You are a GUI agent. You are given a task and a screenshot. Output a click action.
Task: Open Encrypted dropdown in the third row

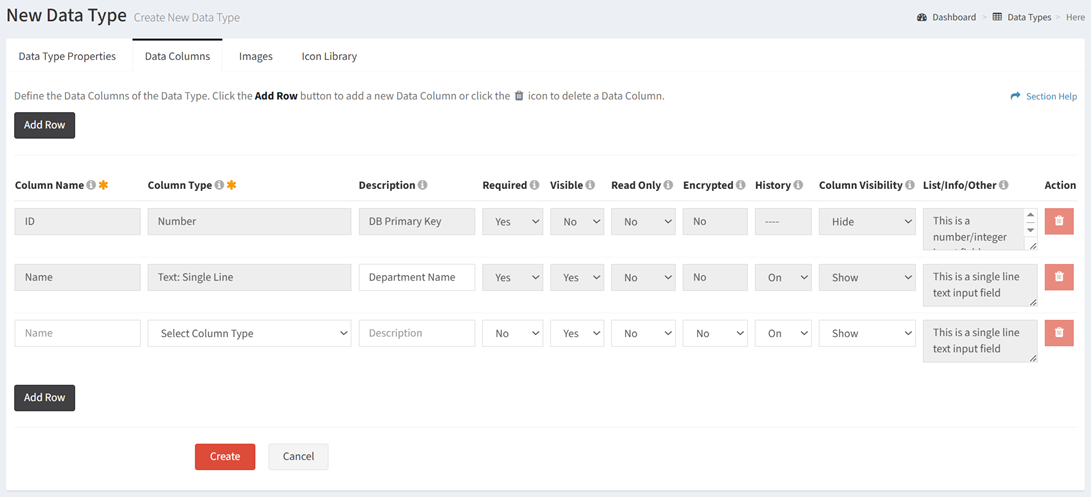pyautogui.click(x=715, y=333)
